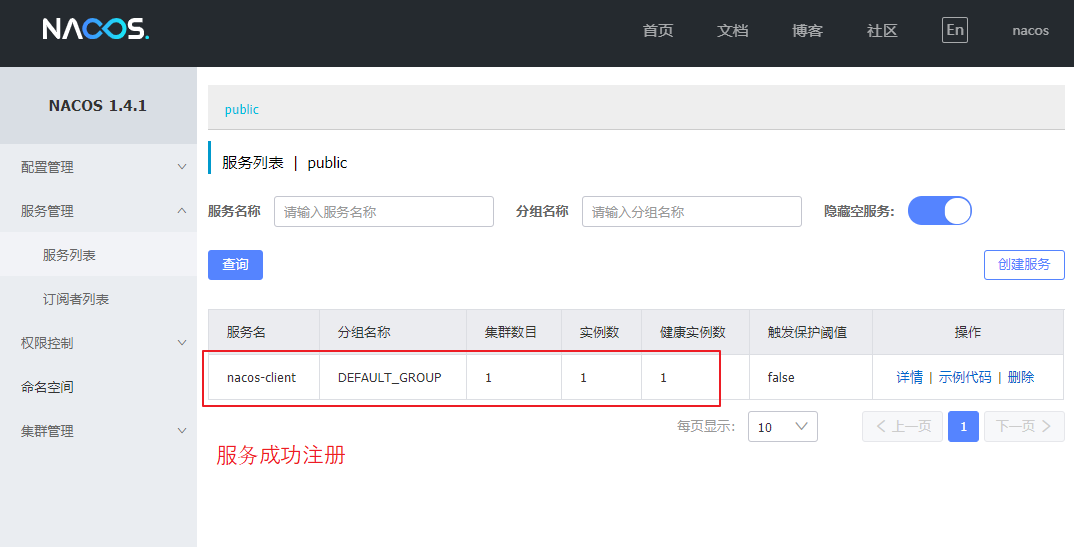Collapse the 服务管理 menu

[98, 211]
